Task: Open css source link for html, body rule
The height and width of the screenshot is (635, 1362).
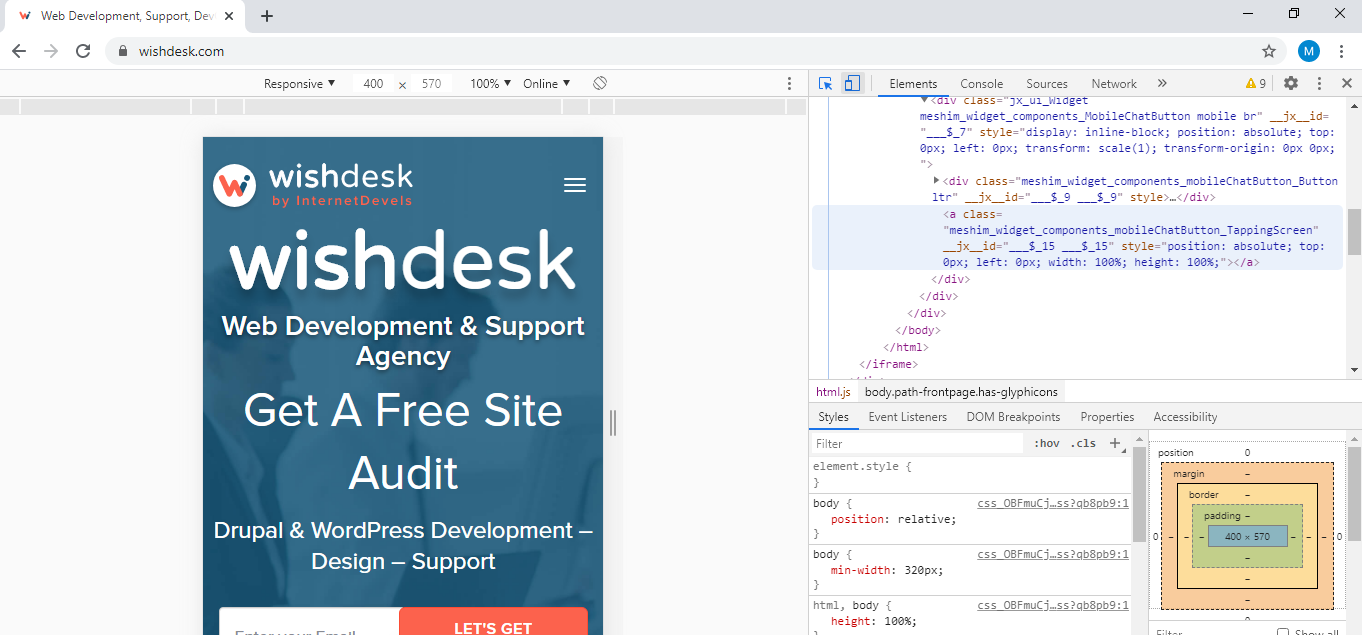Action: point(1053,605)
